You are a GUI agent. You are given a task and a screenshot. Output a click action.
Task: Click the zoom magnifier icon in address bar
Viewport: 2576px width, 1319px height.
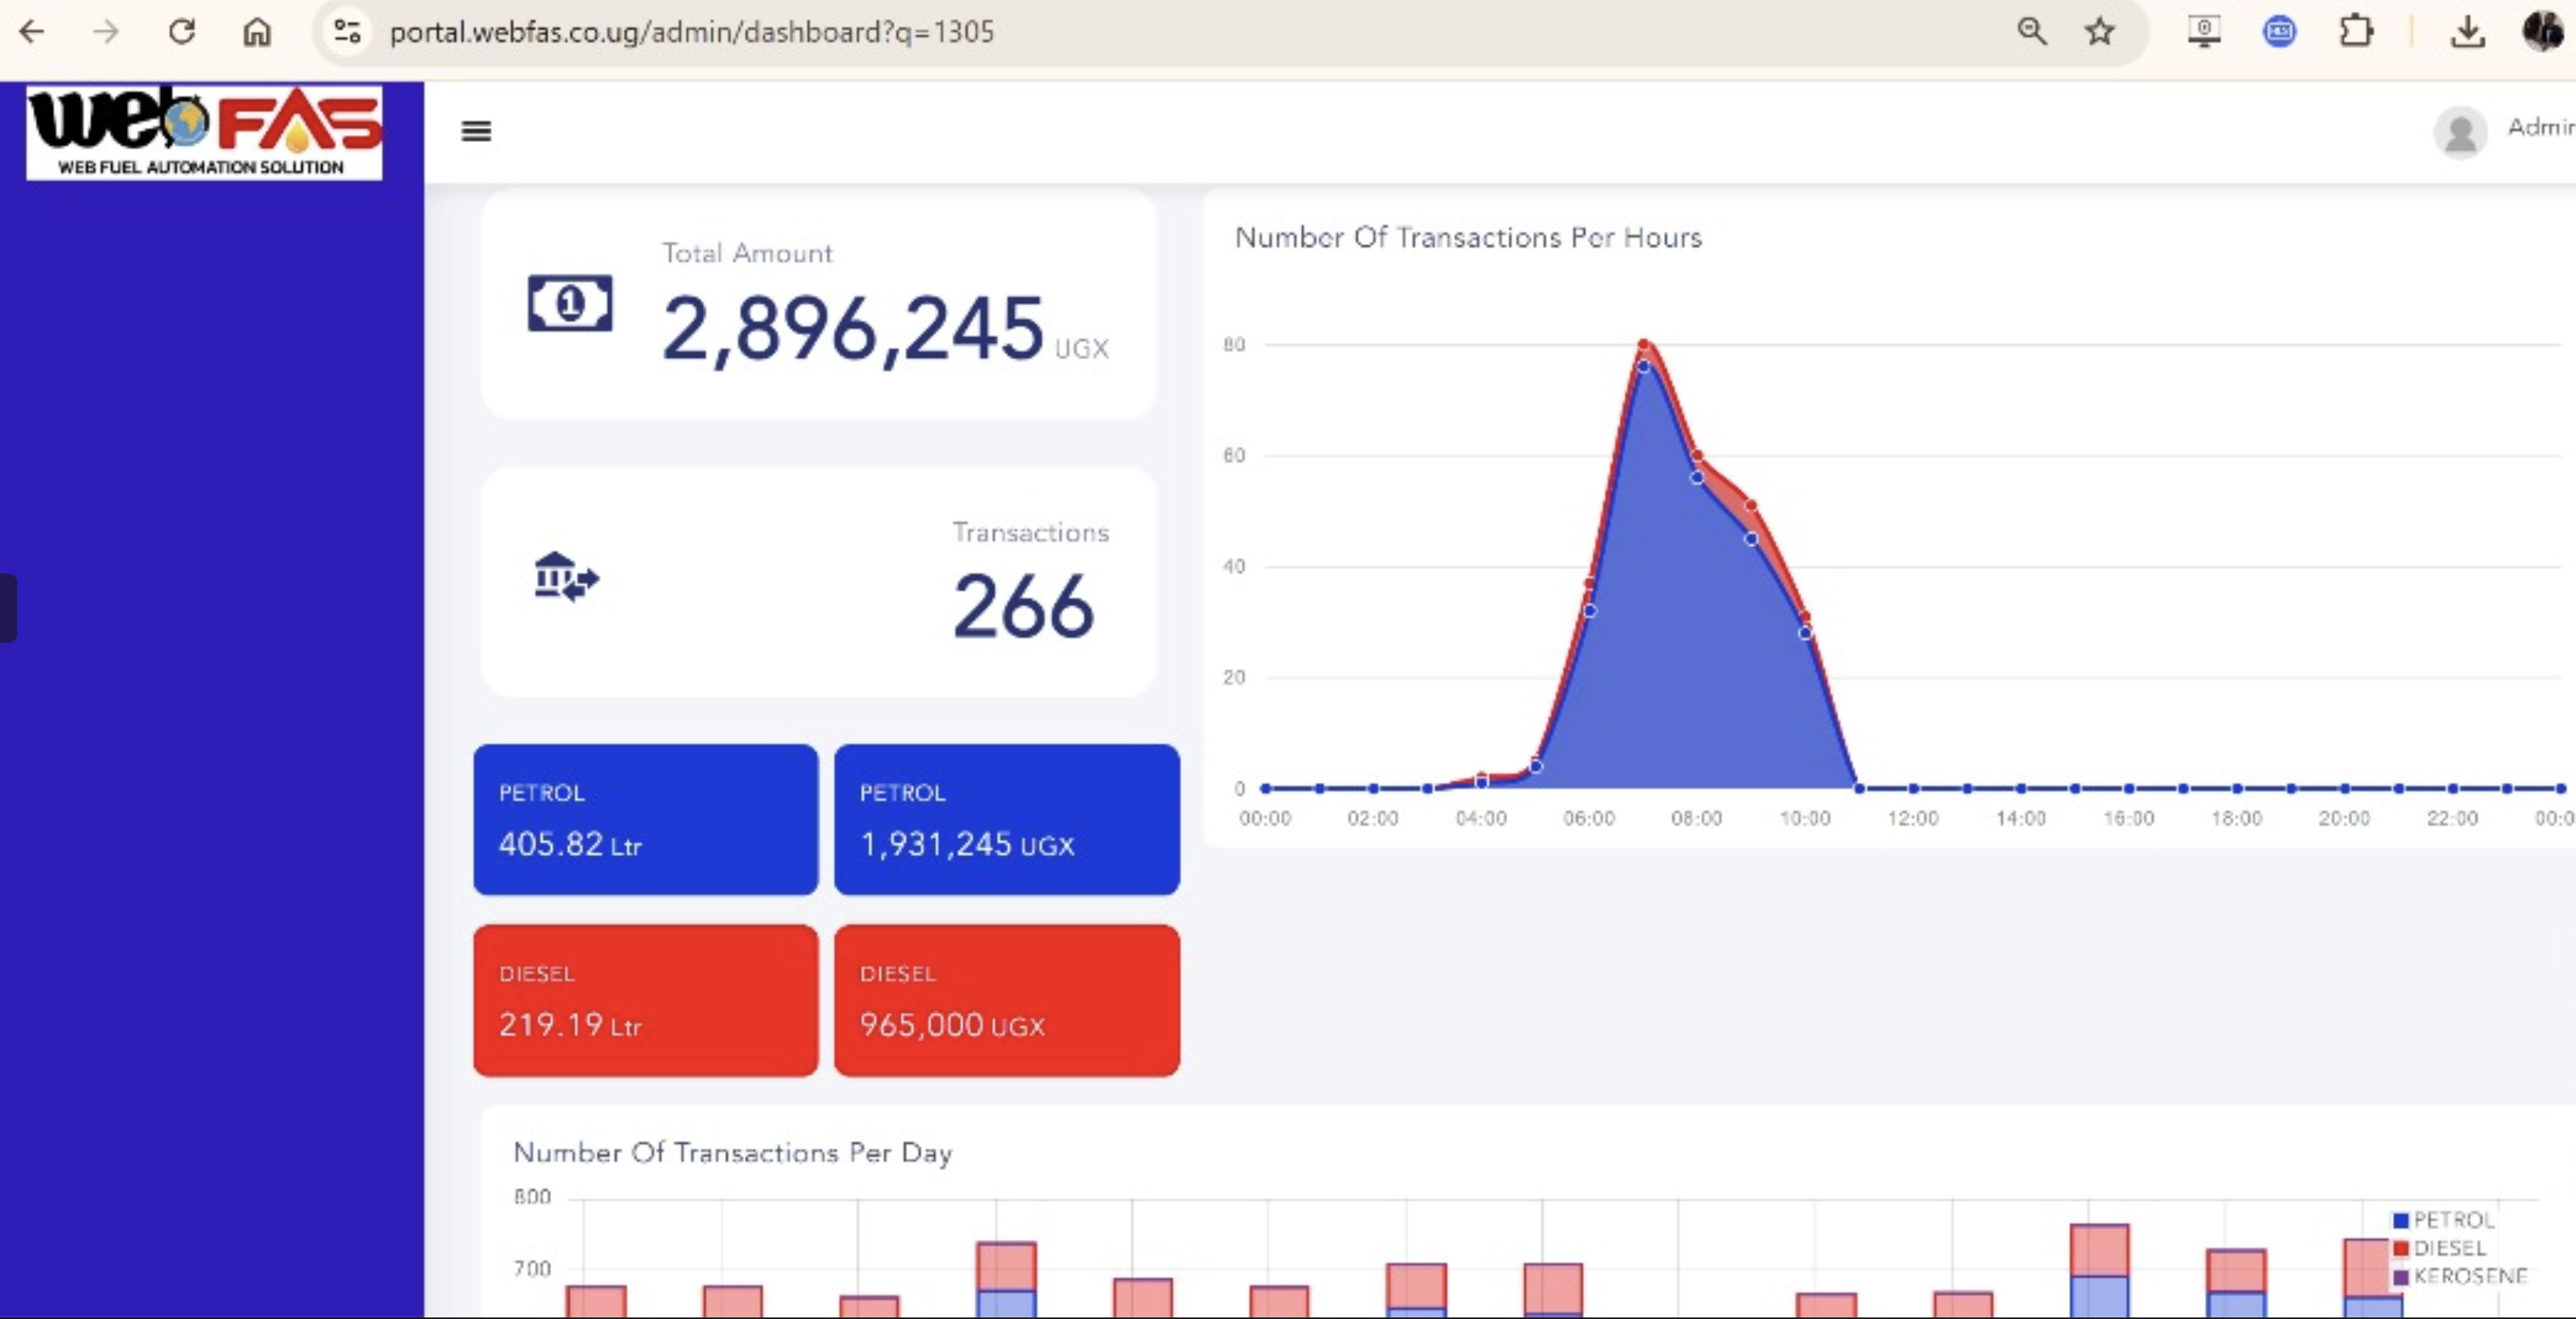2031,32
